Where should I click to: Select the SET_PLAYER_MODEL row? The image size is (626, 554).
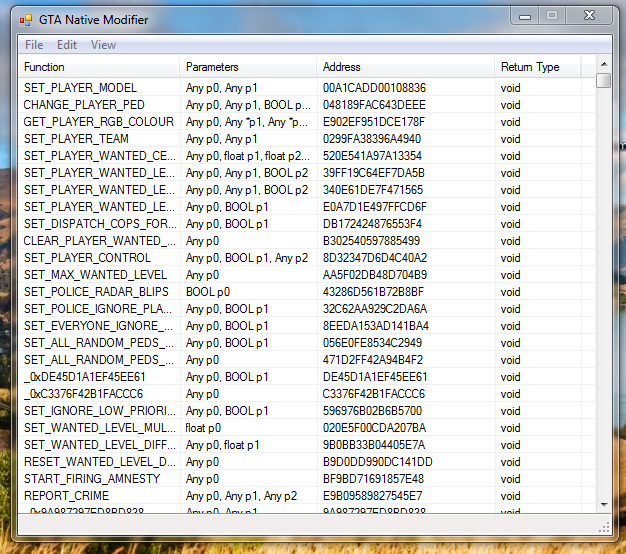pyautogui.click(x=306, y=88)
